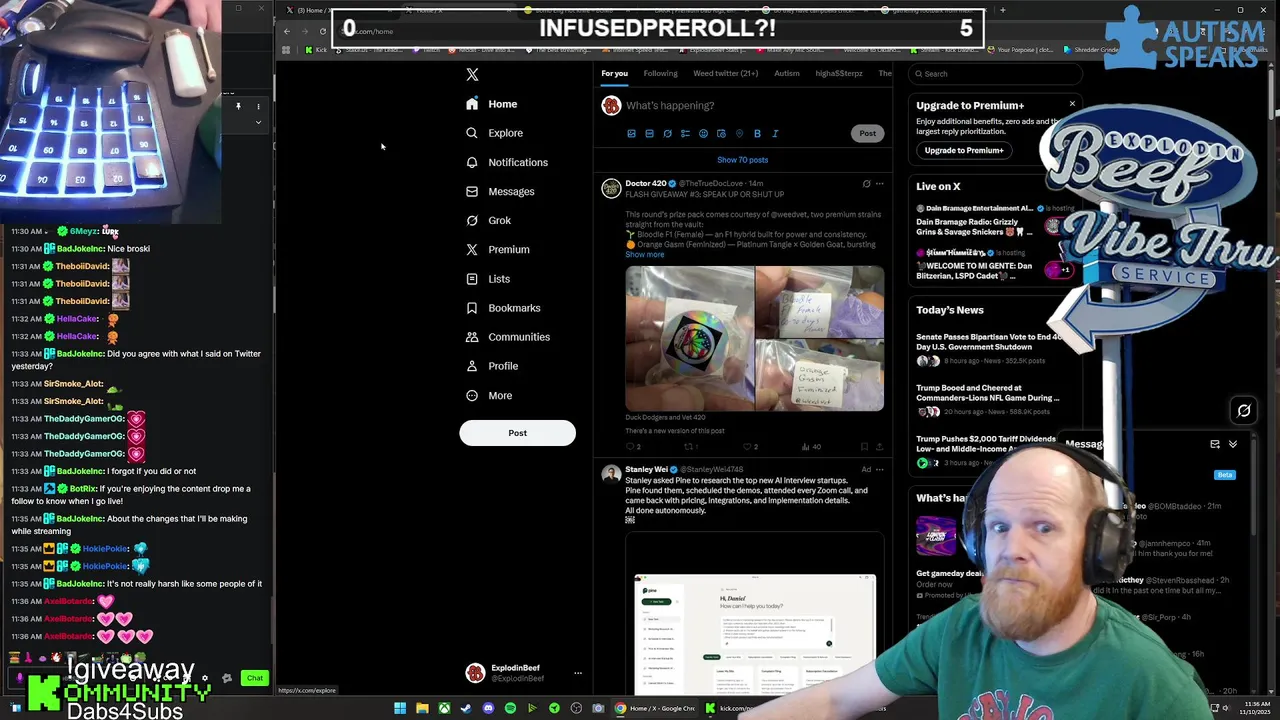The height and width of the screenshot is (720, 1280).
Task: Open the Senate Passes Bipartisan Vote news item
Action: coord(988,348)
